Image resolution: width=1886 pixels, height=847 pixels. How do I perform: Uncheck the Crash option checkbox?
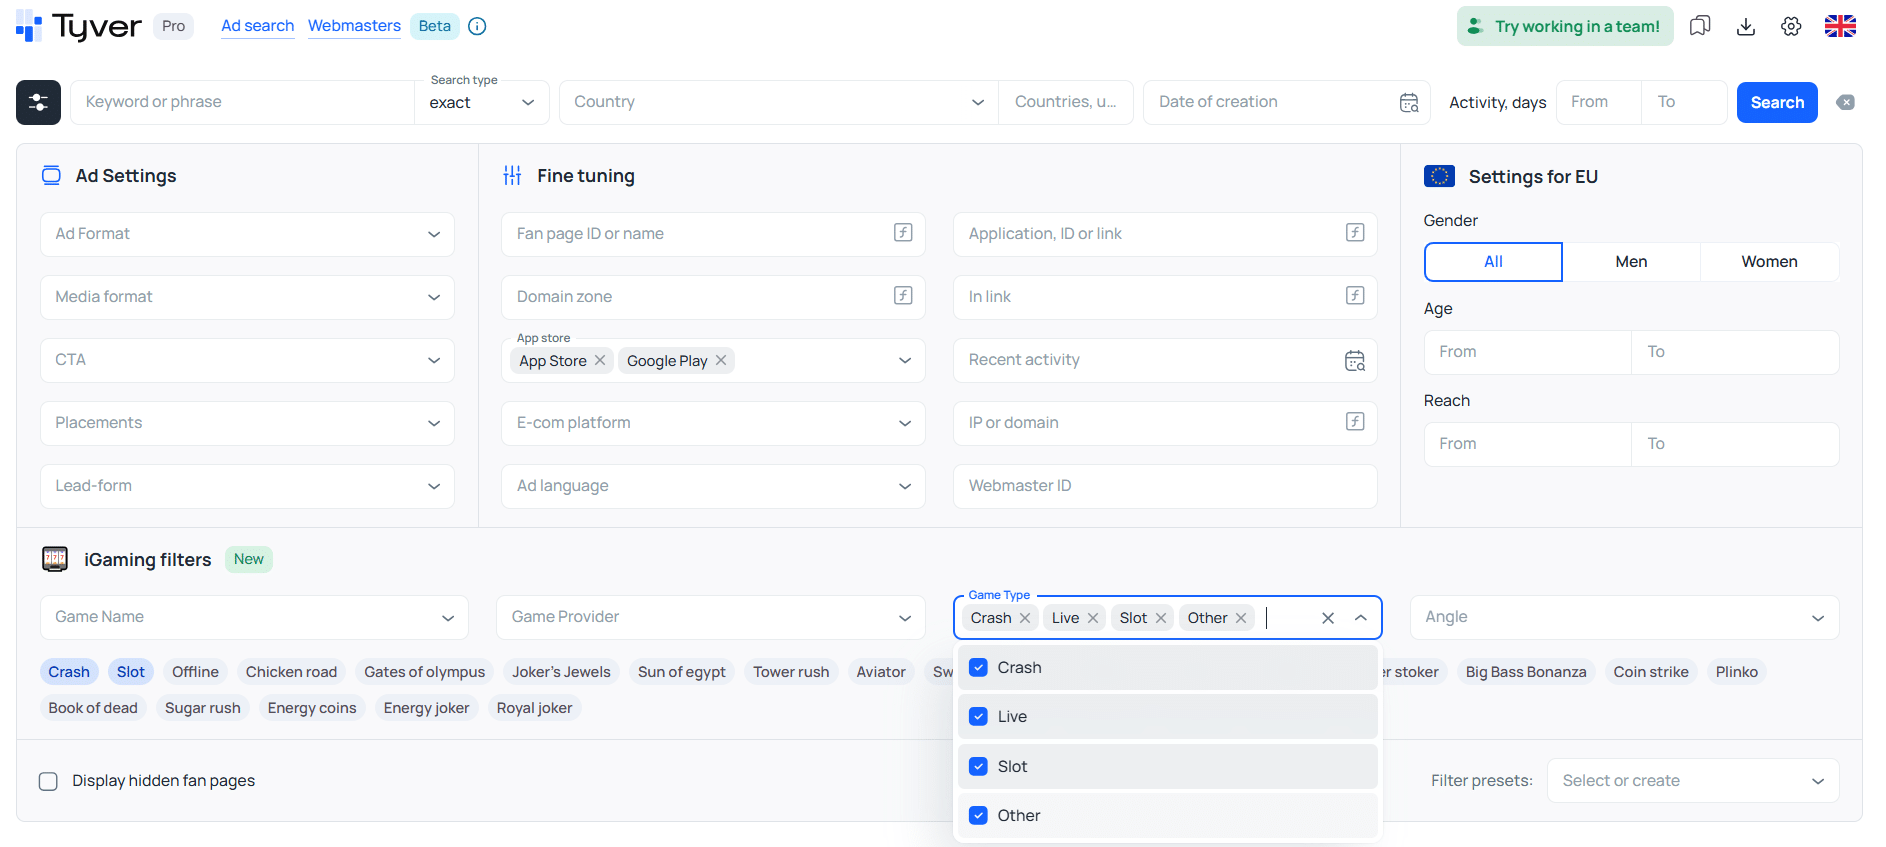click(979, 667)
